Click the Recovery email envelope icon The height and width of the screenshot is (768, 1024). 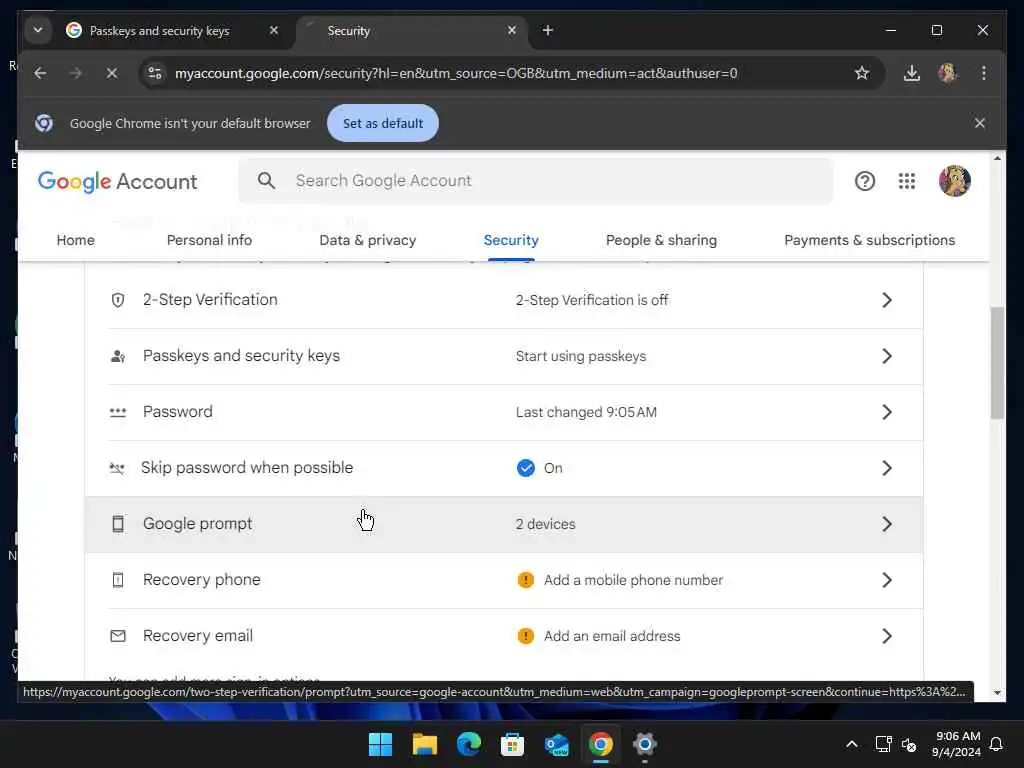118,636
